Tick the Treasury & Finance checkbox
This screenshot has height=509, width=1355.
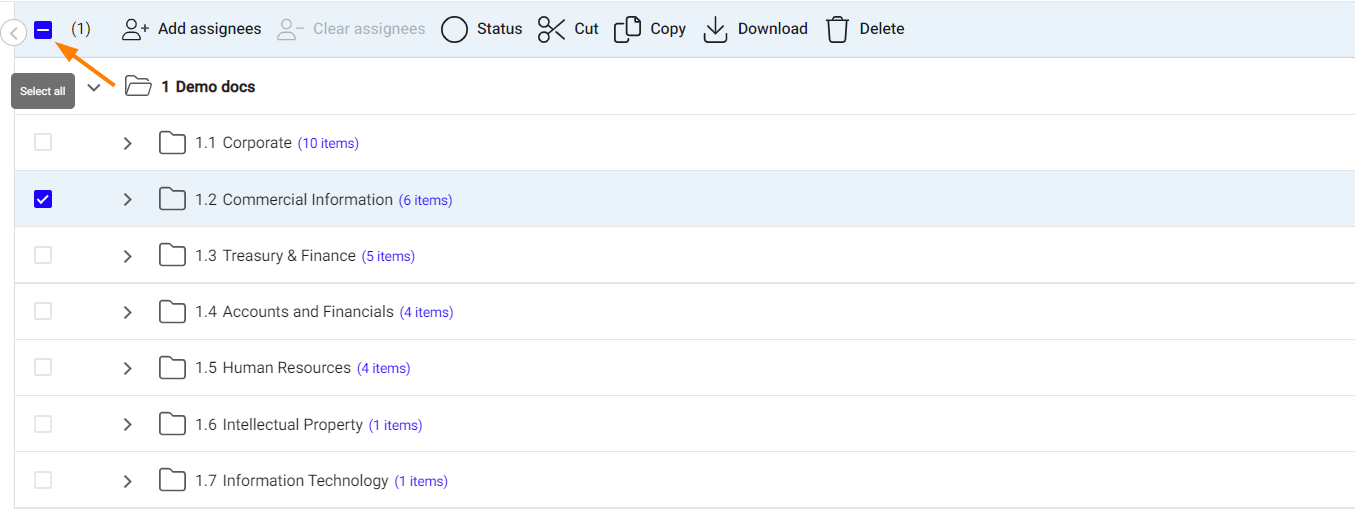click(43, 255)
